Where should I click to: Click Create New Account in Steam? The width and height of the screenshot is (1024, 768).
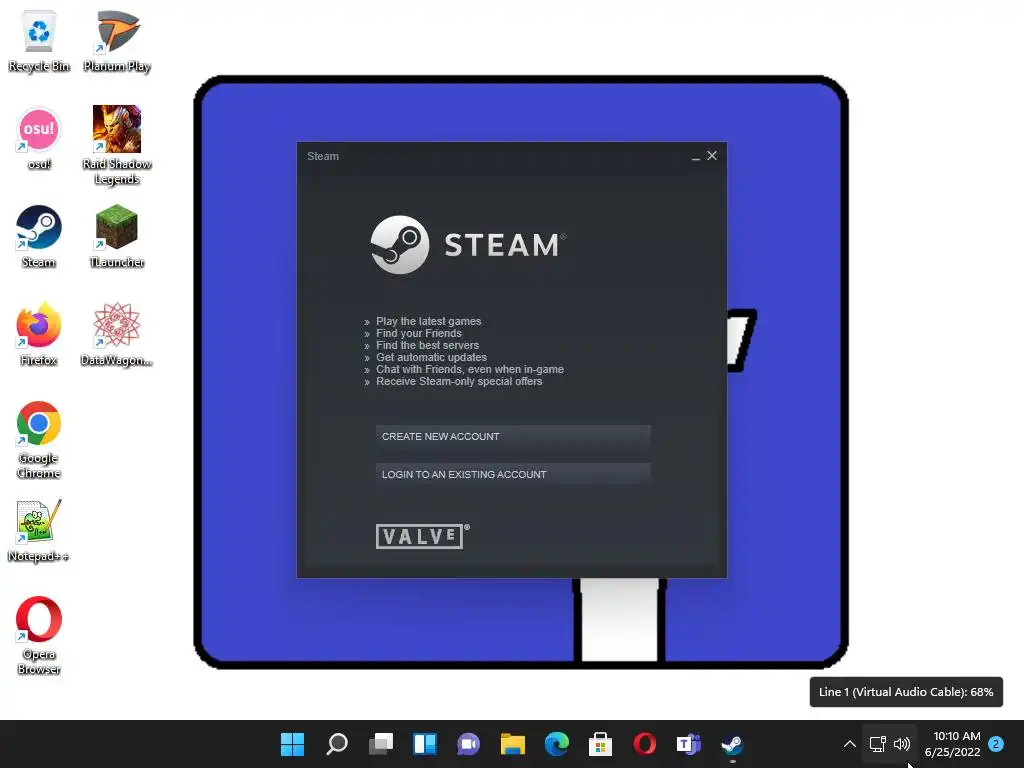click(513, 436)
